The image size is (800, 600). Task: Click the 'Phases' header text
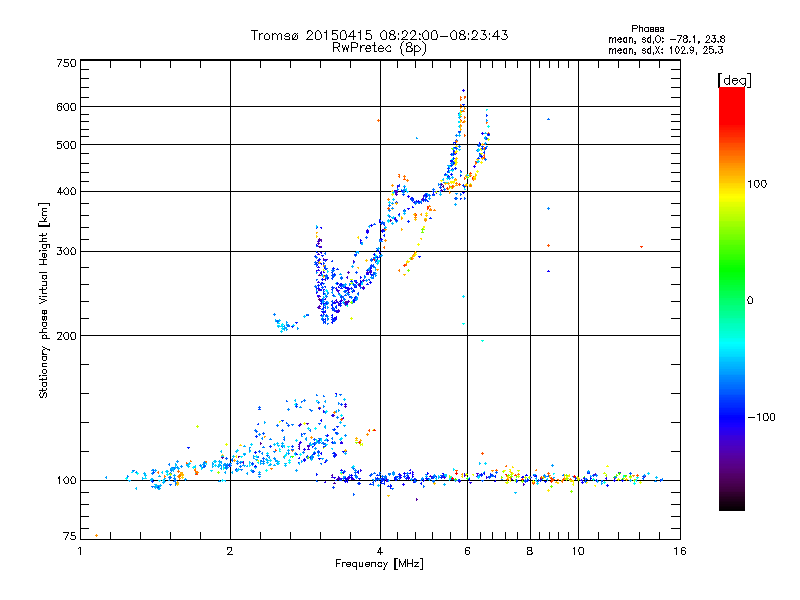(x=647, y=29)
